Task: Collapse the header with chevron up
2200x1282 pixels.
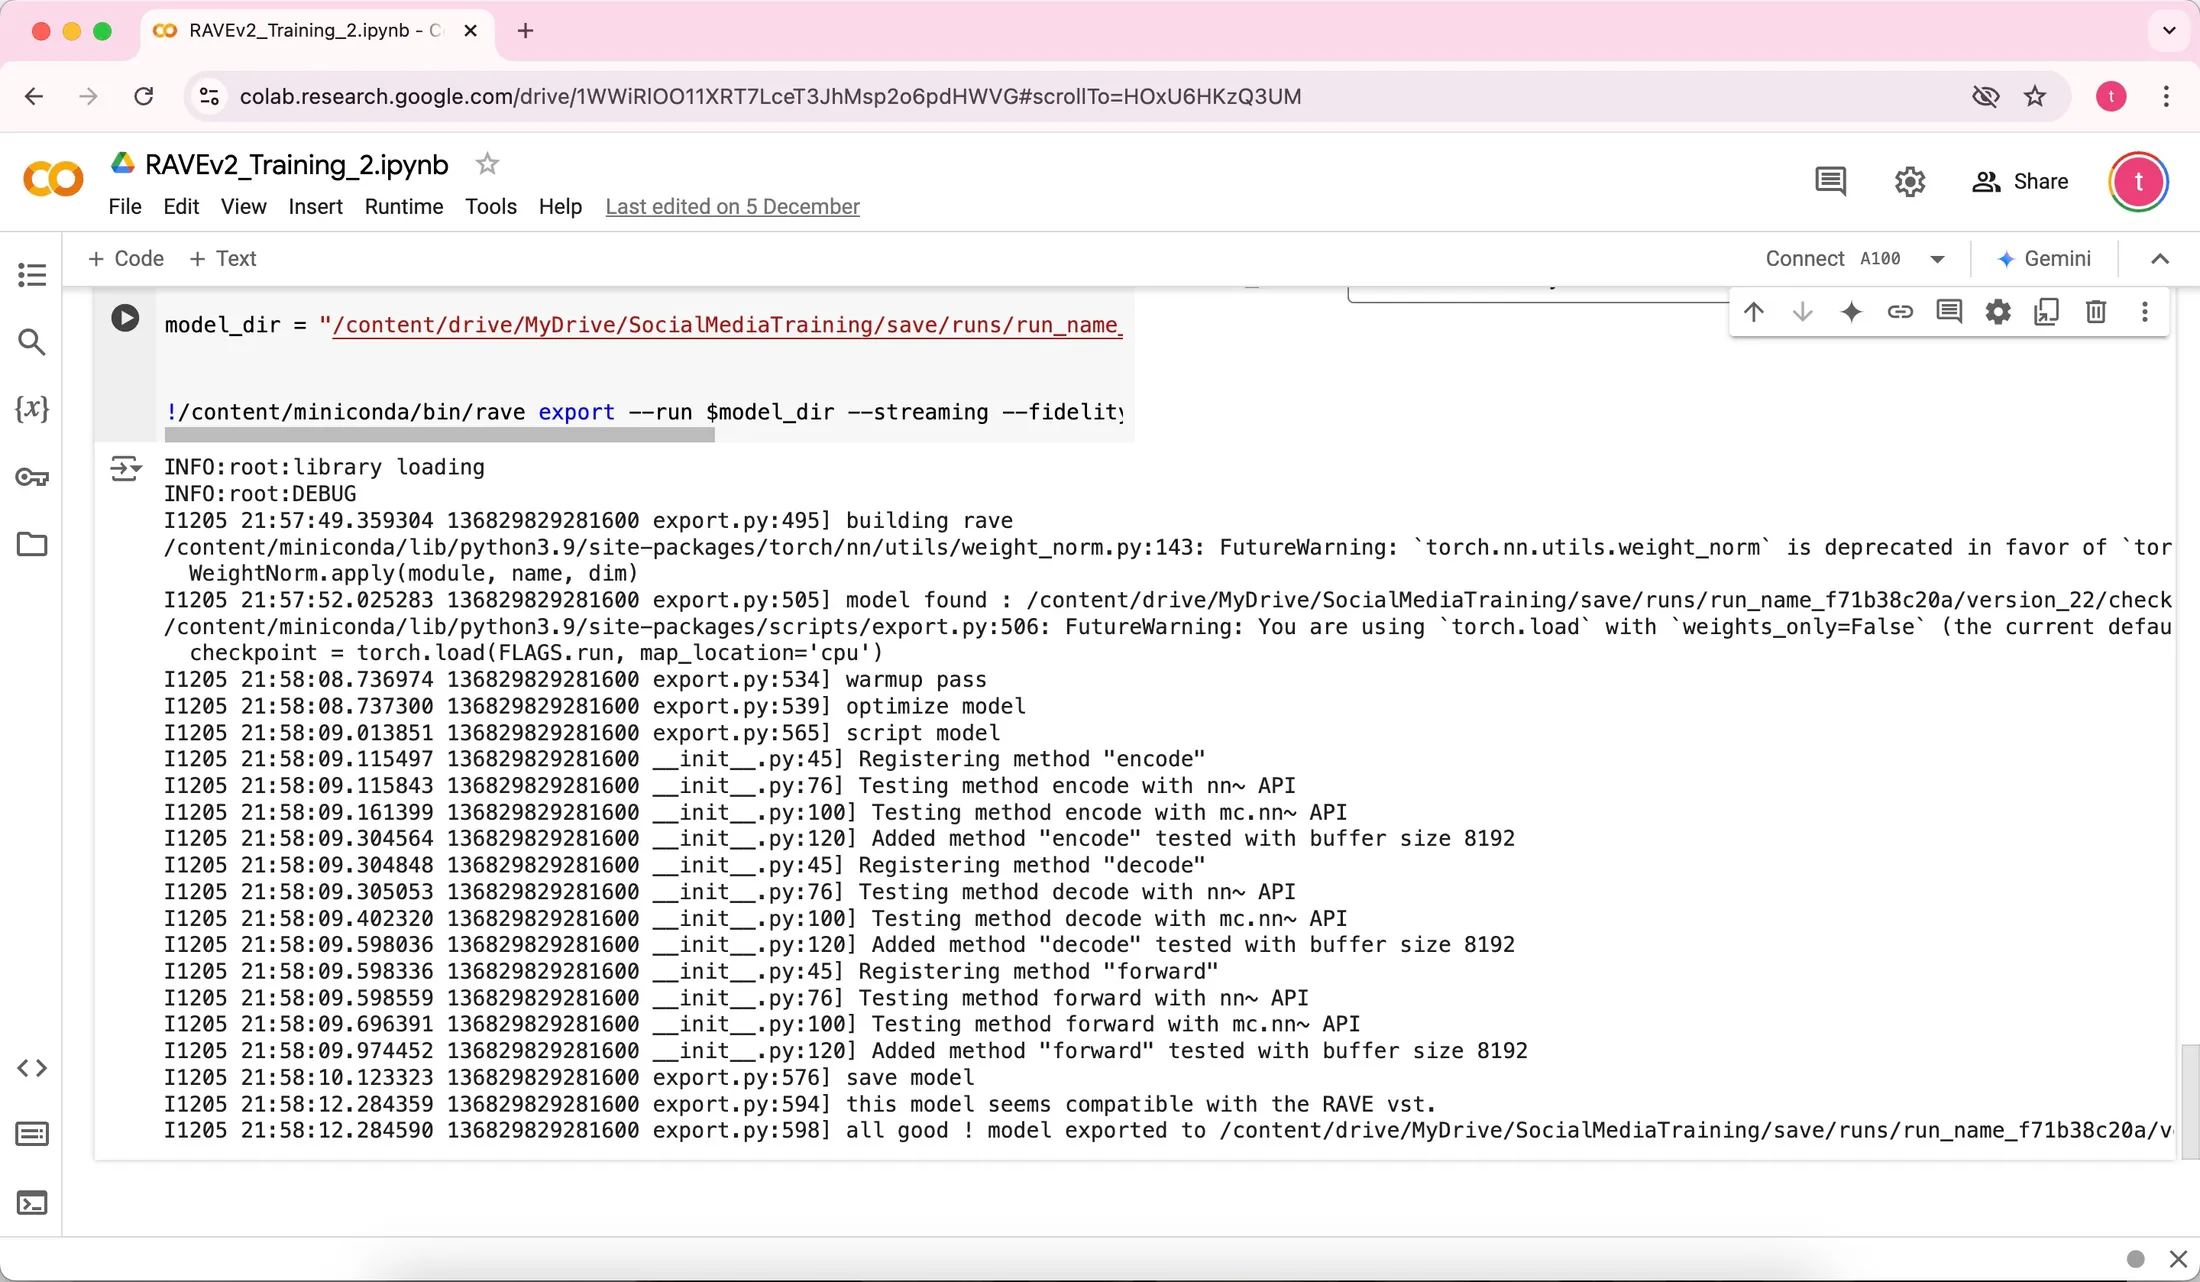Action: (2160, 259)
